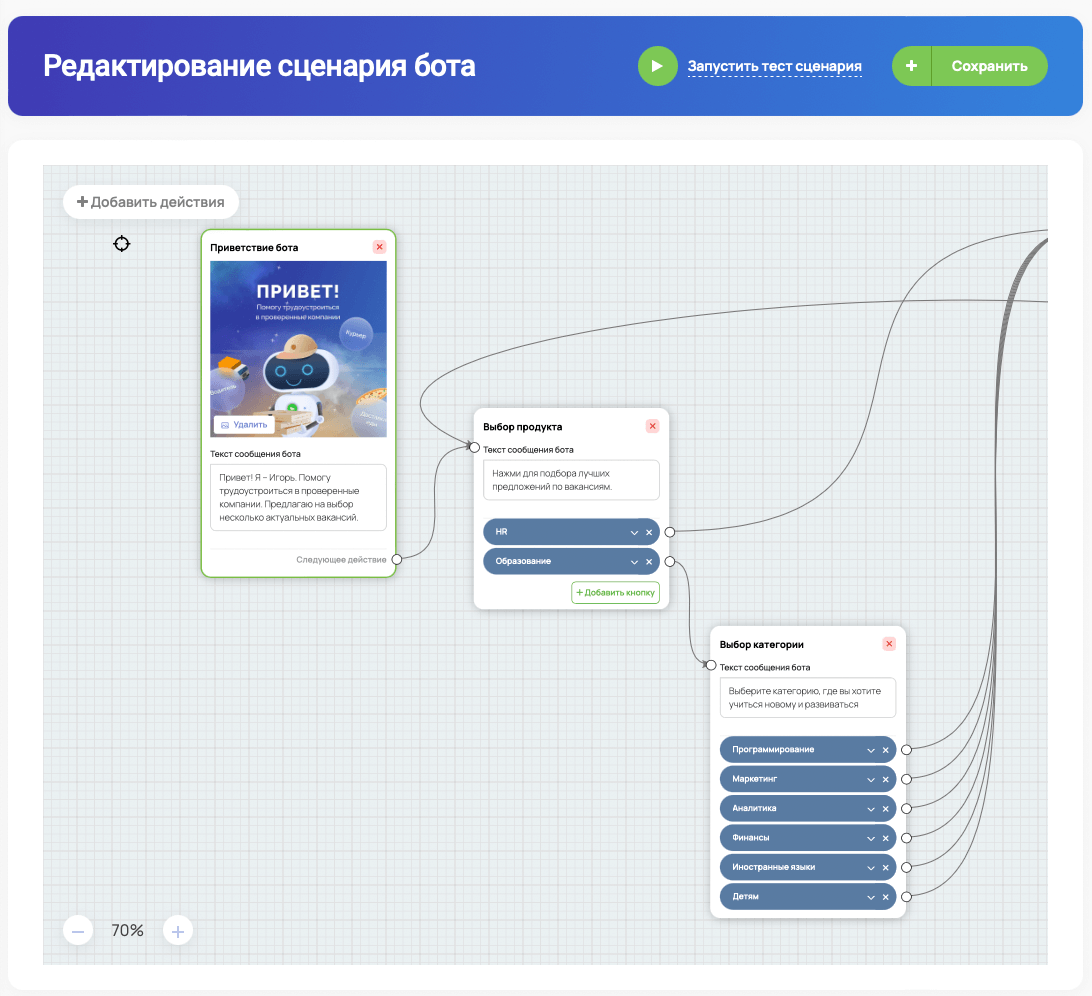Zoom out canvas with minus button
Viewport: 1092px width, 996px height.
tap(78, 931)
